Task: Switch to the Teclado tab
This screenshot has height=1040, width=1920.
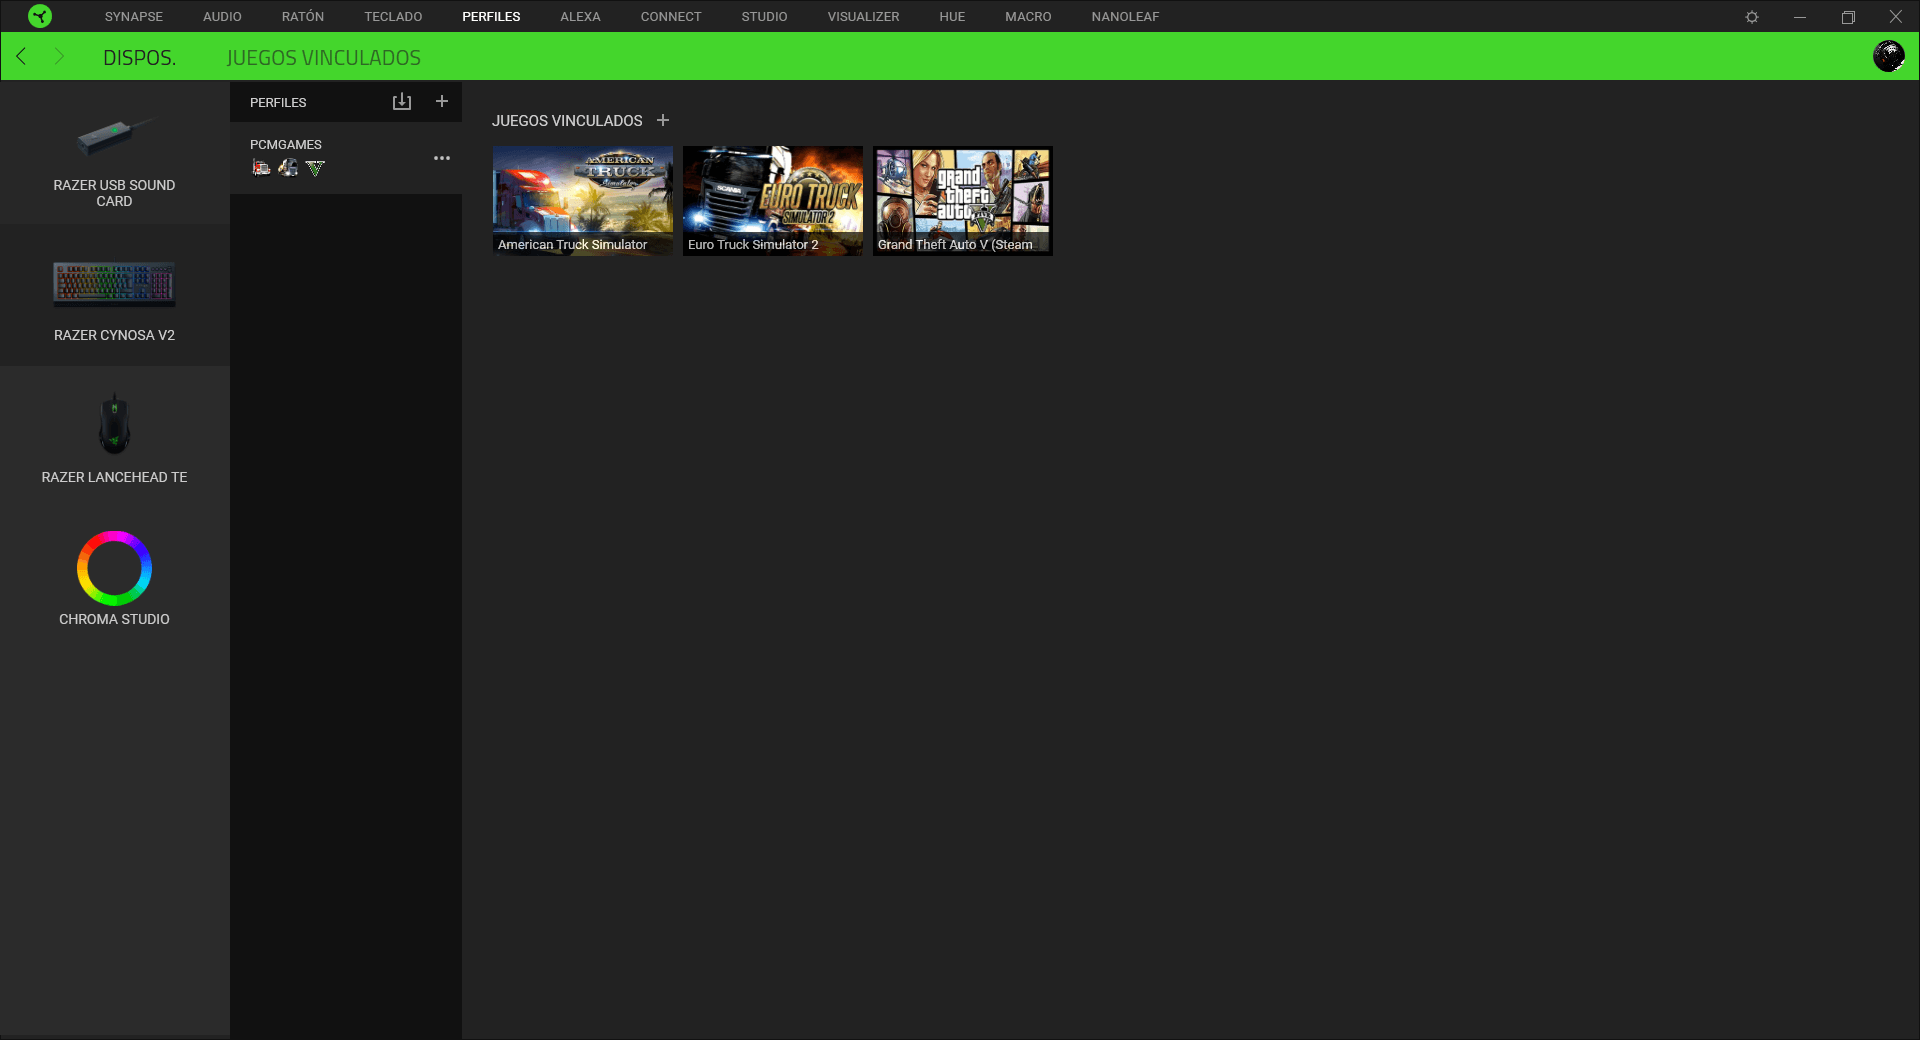Action: click(393, 17)
